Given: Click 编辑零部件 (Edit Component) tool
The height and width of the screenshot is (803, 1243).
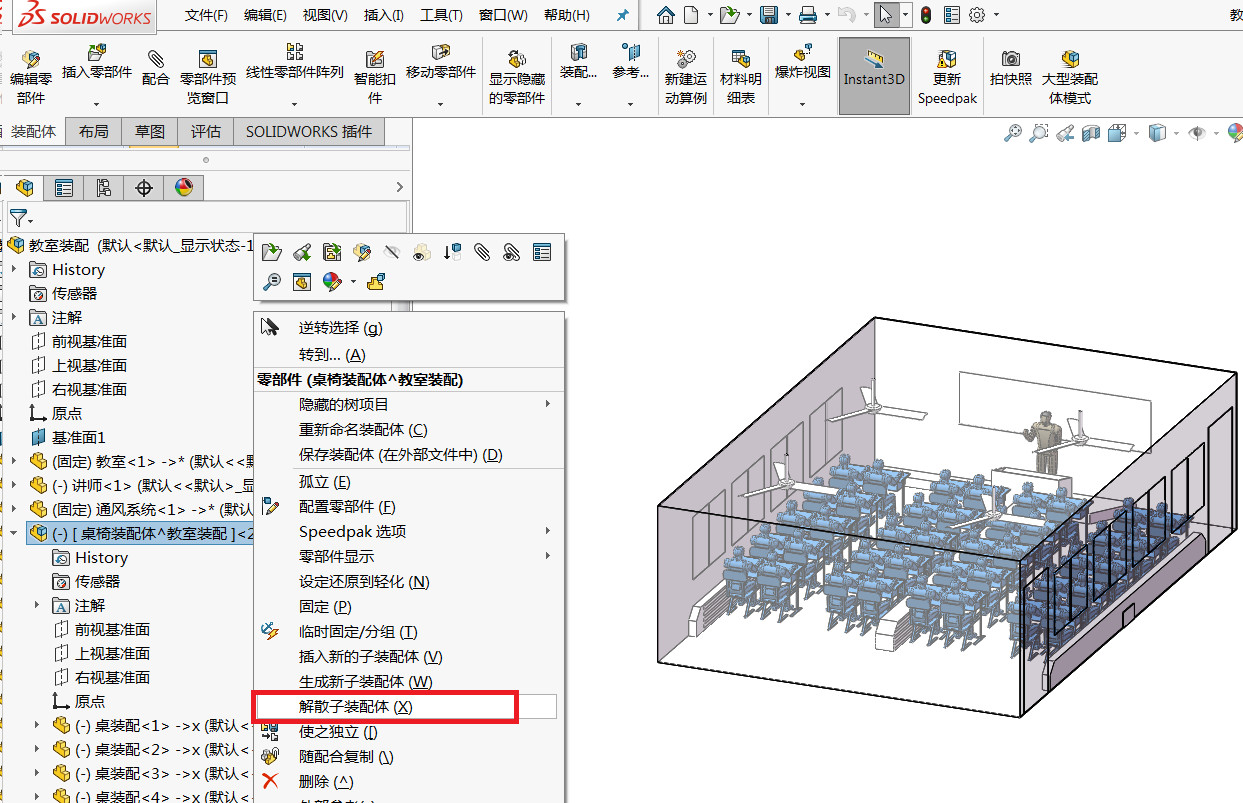Looking at the screenshot, I should point(31,77).
